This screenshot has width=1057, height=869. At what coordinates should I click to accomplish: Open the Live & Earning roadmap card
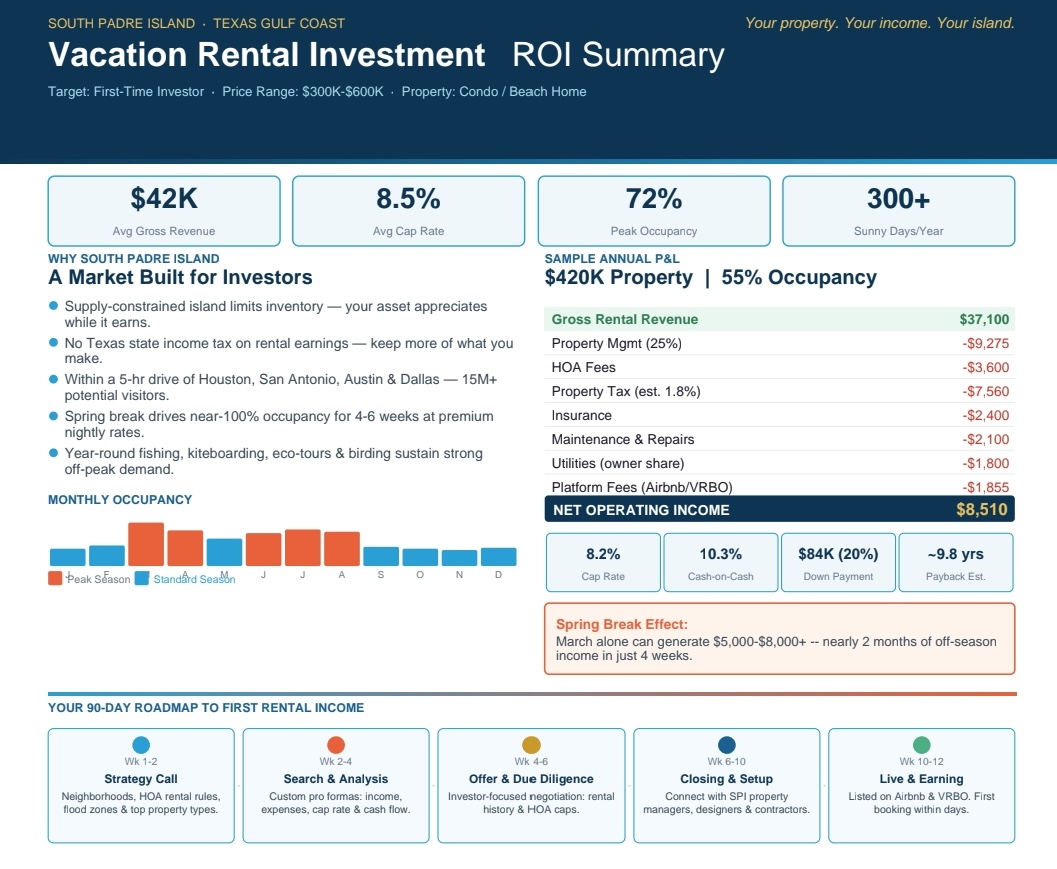[922, 785]
